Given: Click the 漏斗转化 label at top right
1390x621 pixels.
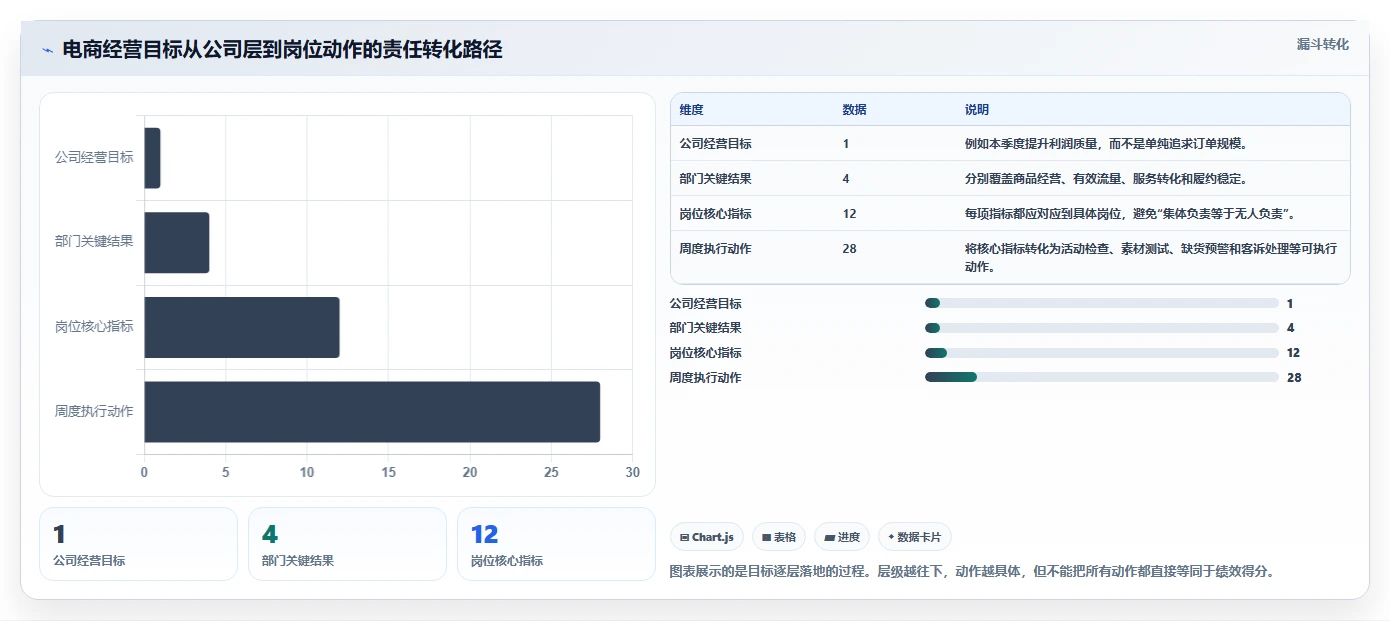Looking at the screenshot, I should pos(1322,45).
